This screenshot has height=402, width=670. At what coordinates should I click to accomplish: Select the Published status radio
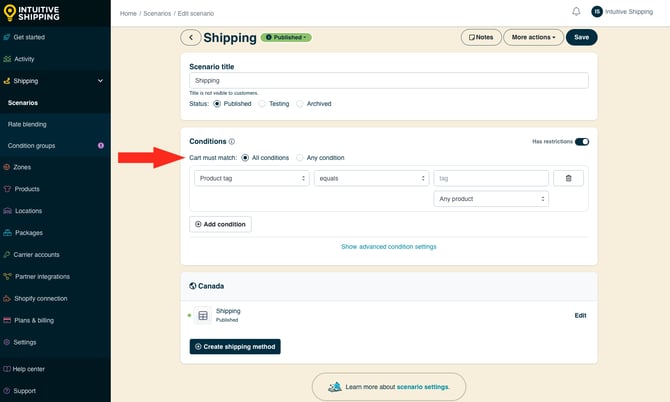tap(217, 104)
